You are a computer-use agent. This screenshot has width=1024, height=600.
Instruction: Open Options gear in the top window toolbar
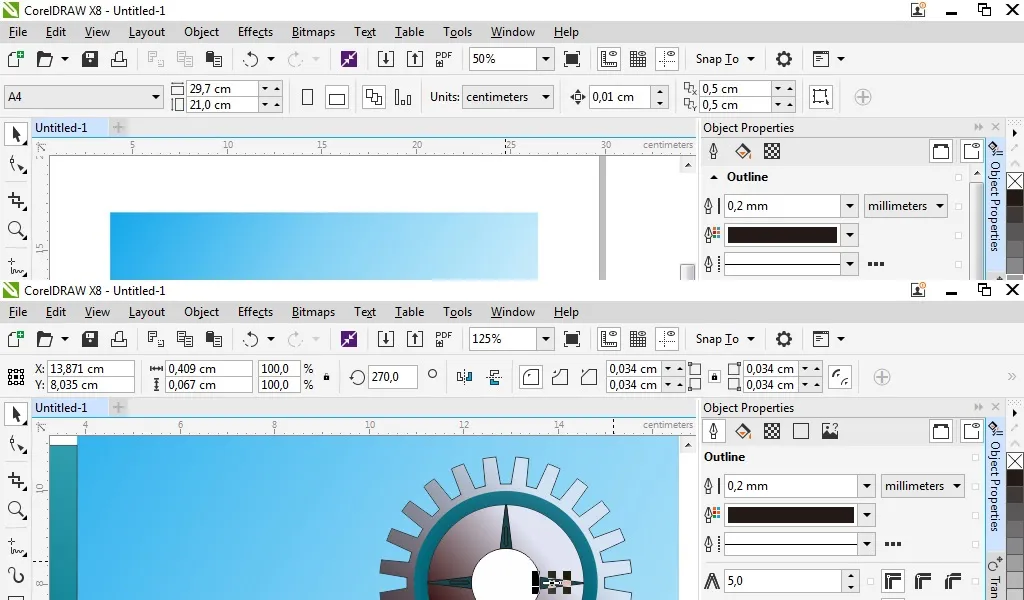[x=784, y=59]
